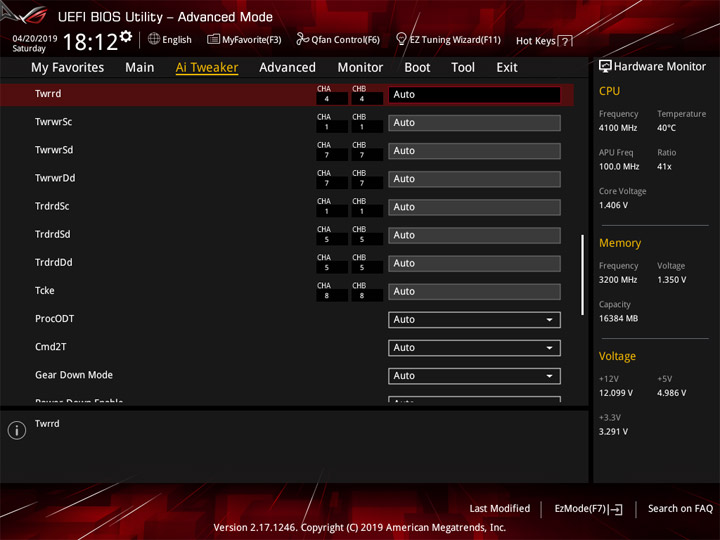The height and width of the screenshot is (540, 720).
Task: Click the Qfan Control fan icon
Action: (x=302, y=39)
